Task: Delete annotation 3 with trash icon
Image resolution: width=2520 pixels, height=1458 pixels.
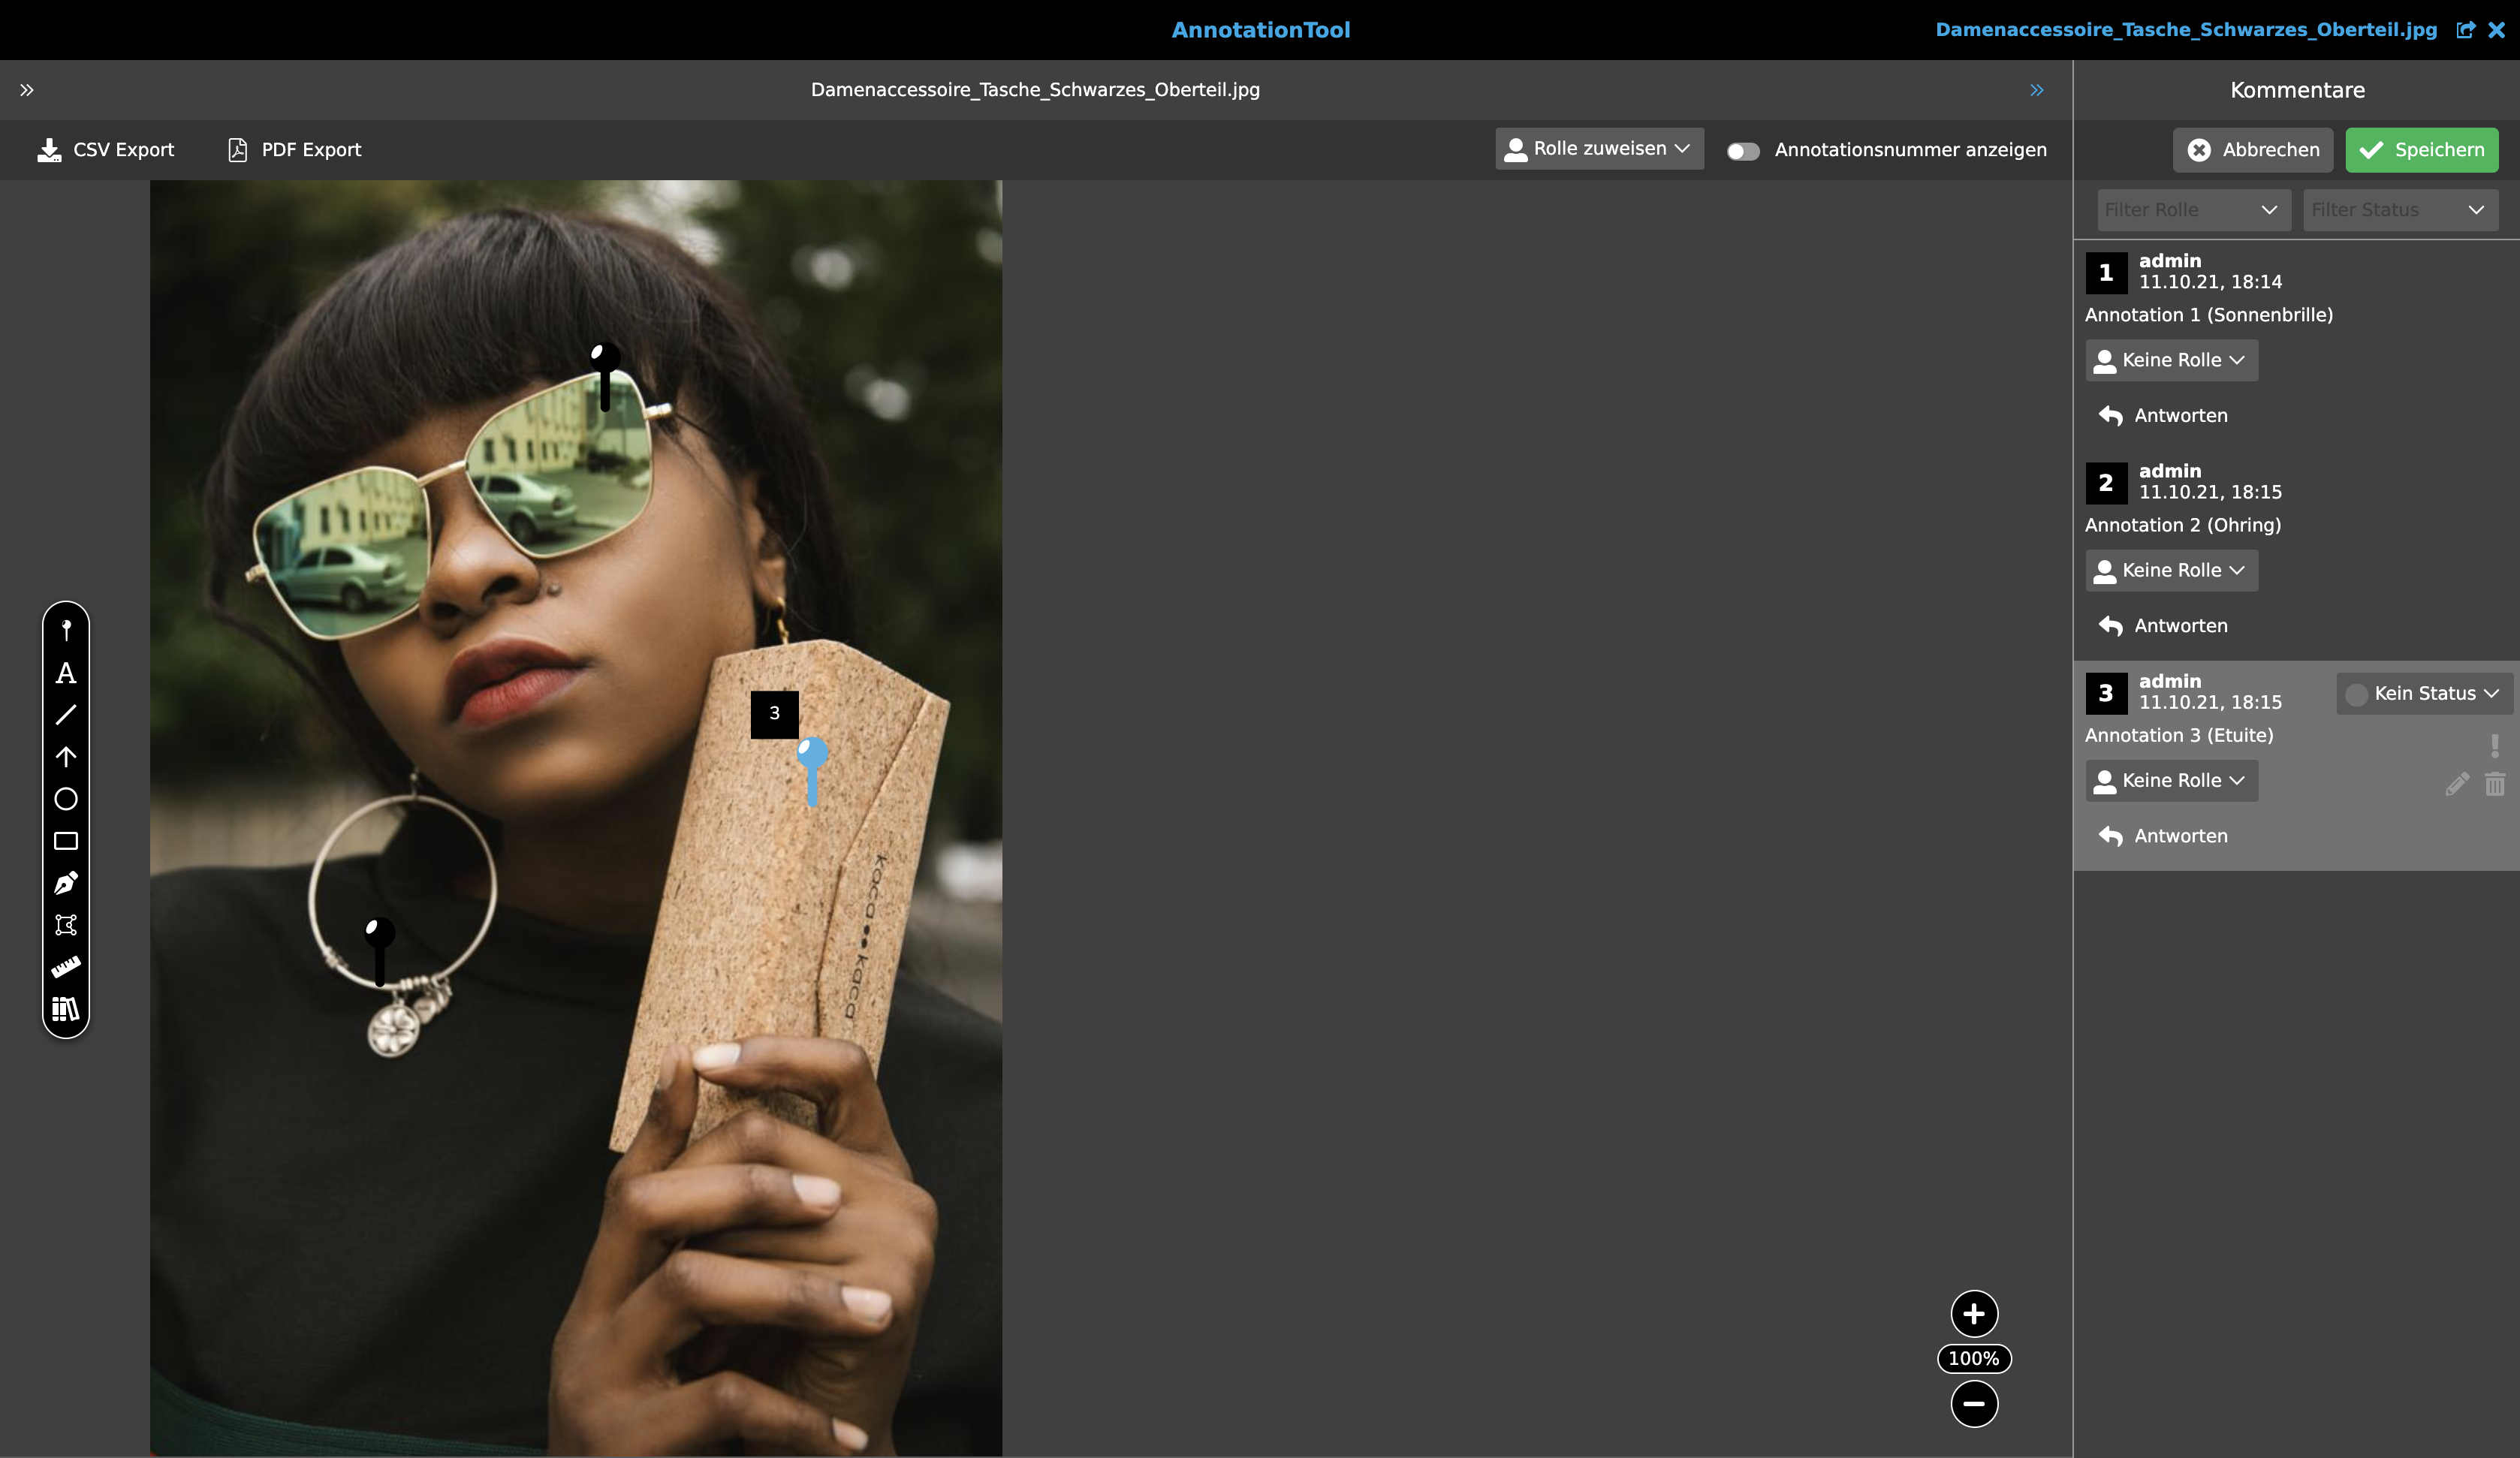Action: pos(2494,784)
